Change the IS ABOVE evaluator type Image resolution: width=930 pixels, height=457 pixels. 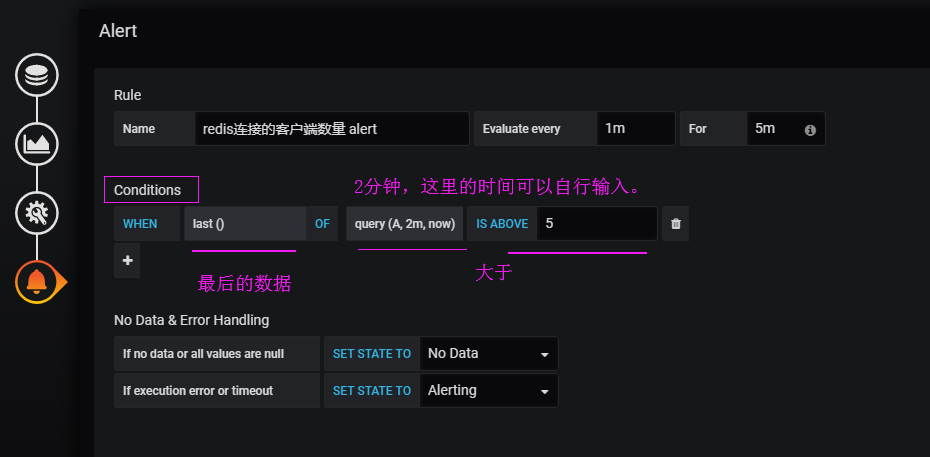pyautogui.click(x=502, y=223)
